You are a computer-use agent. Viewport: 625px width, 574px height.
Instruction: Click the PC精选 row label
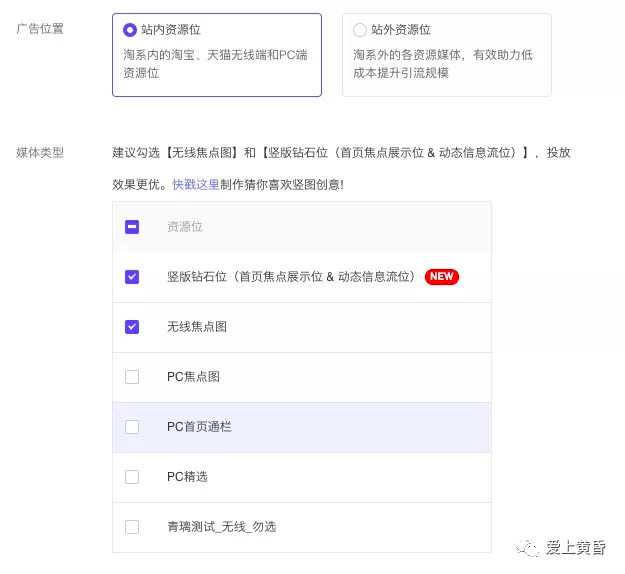187,477
